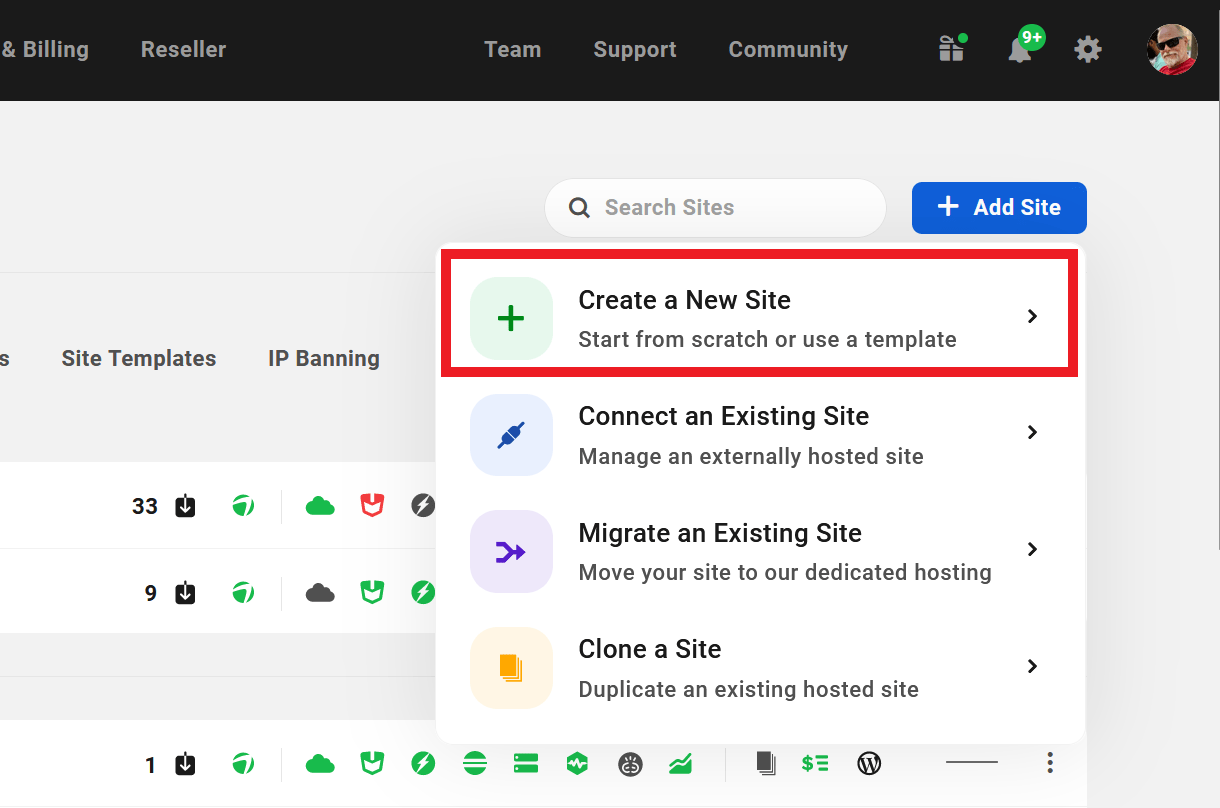Open the cloud backup icon for the last site
The image size is (1220, 808).
point(321,764)
